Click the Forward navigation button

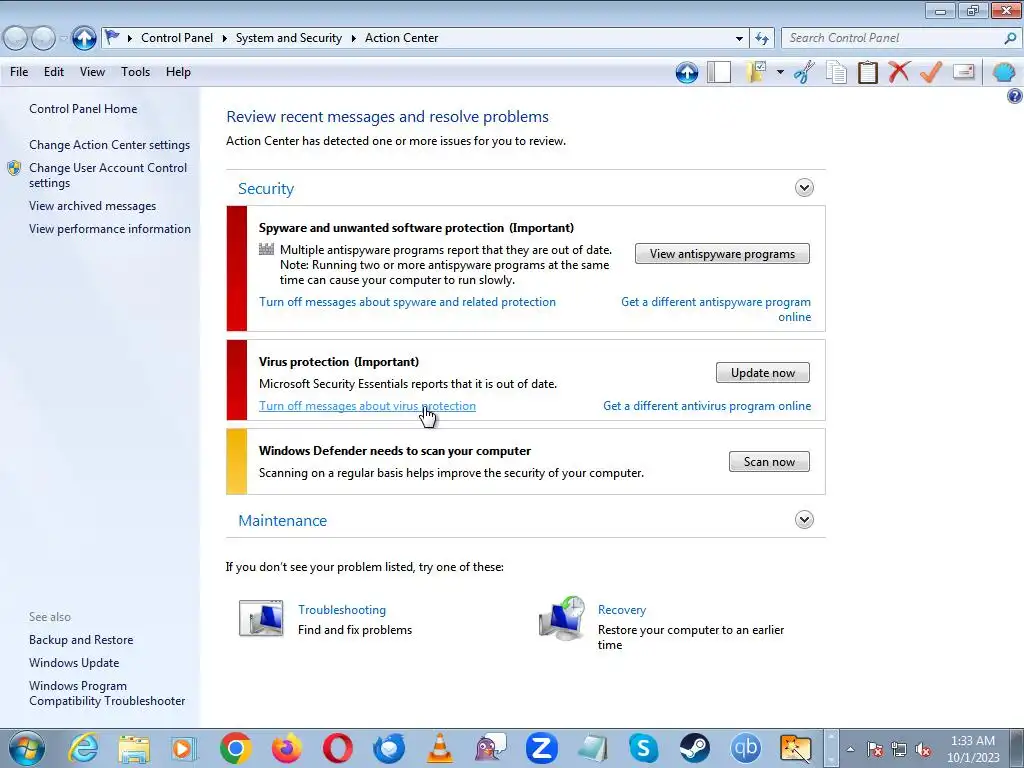tap(43, 38)
